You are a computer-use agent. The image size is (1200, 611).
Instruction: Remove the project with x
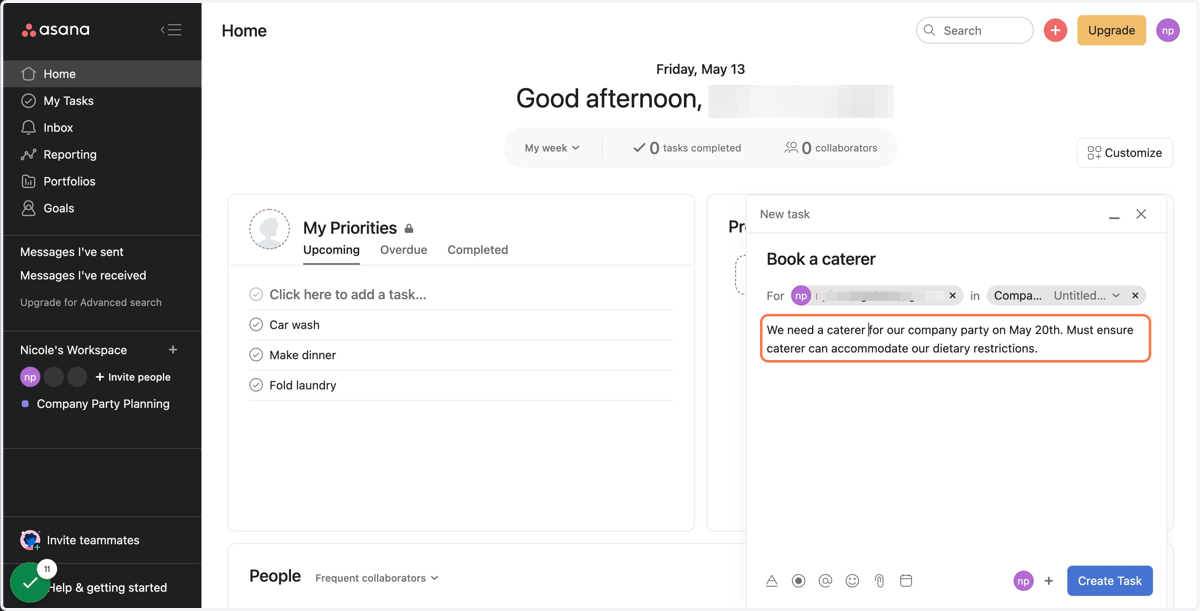pyautogui.click(x=1135, y=296)
